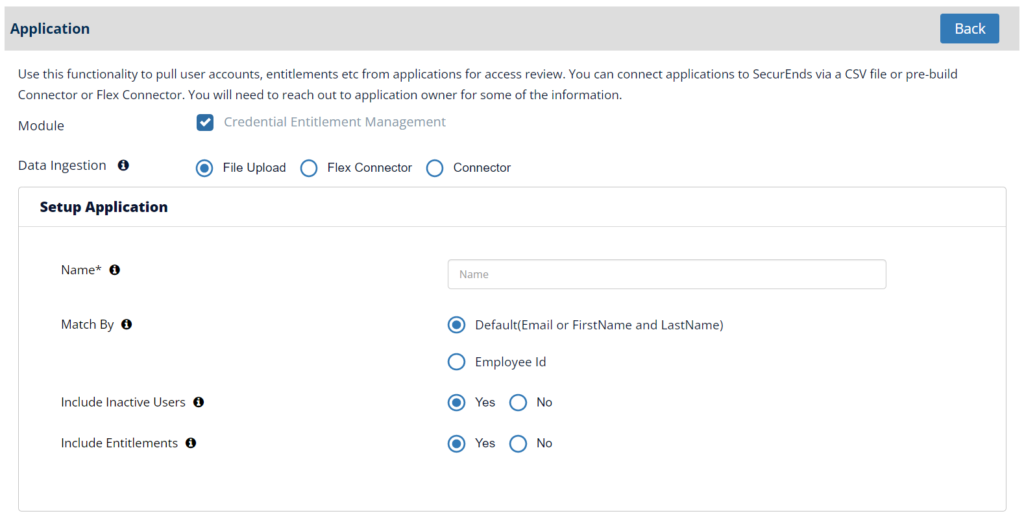Click the Include Entitlements info icon
This screenshot has height=518, width=1024.
tap(191, 443)
